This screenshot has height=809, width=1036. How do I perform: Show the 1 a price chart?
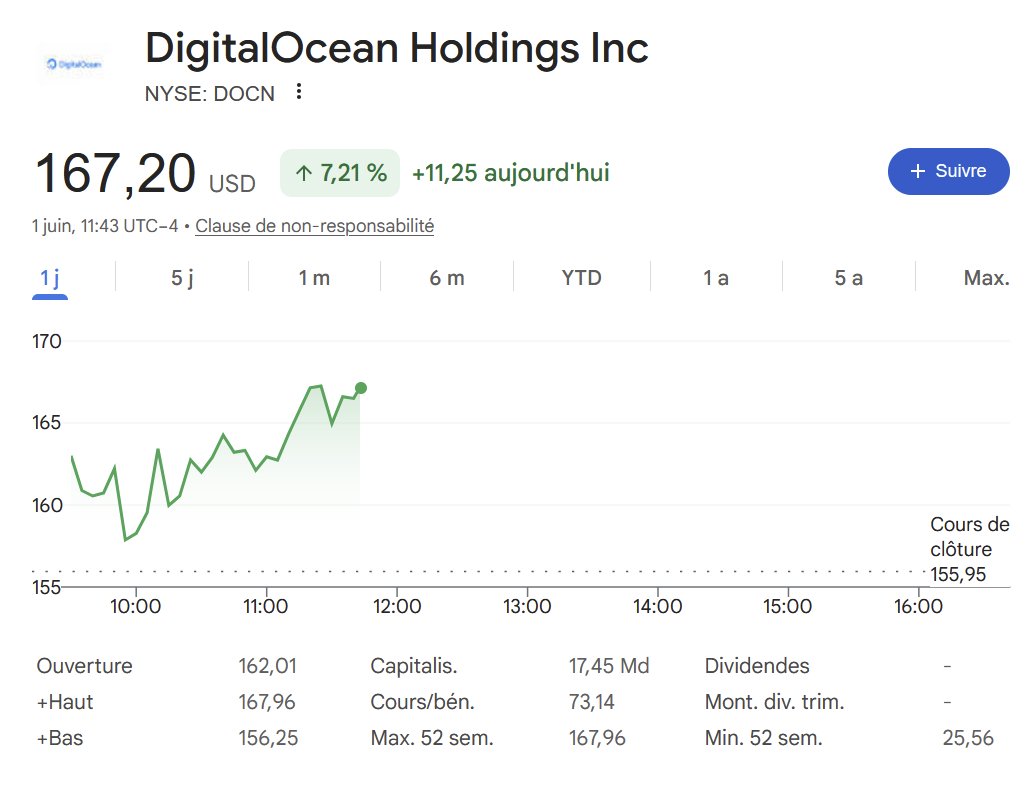click(716, 278)
